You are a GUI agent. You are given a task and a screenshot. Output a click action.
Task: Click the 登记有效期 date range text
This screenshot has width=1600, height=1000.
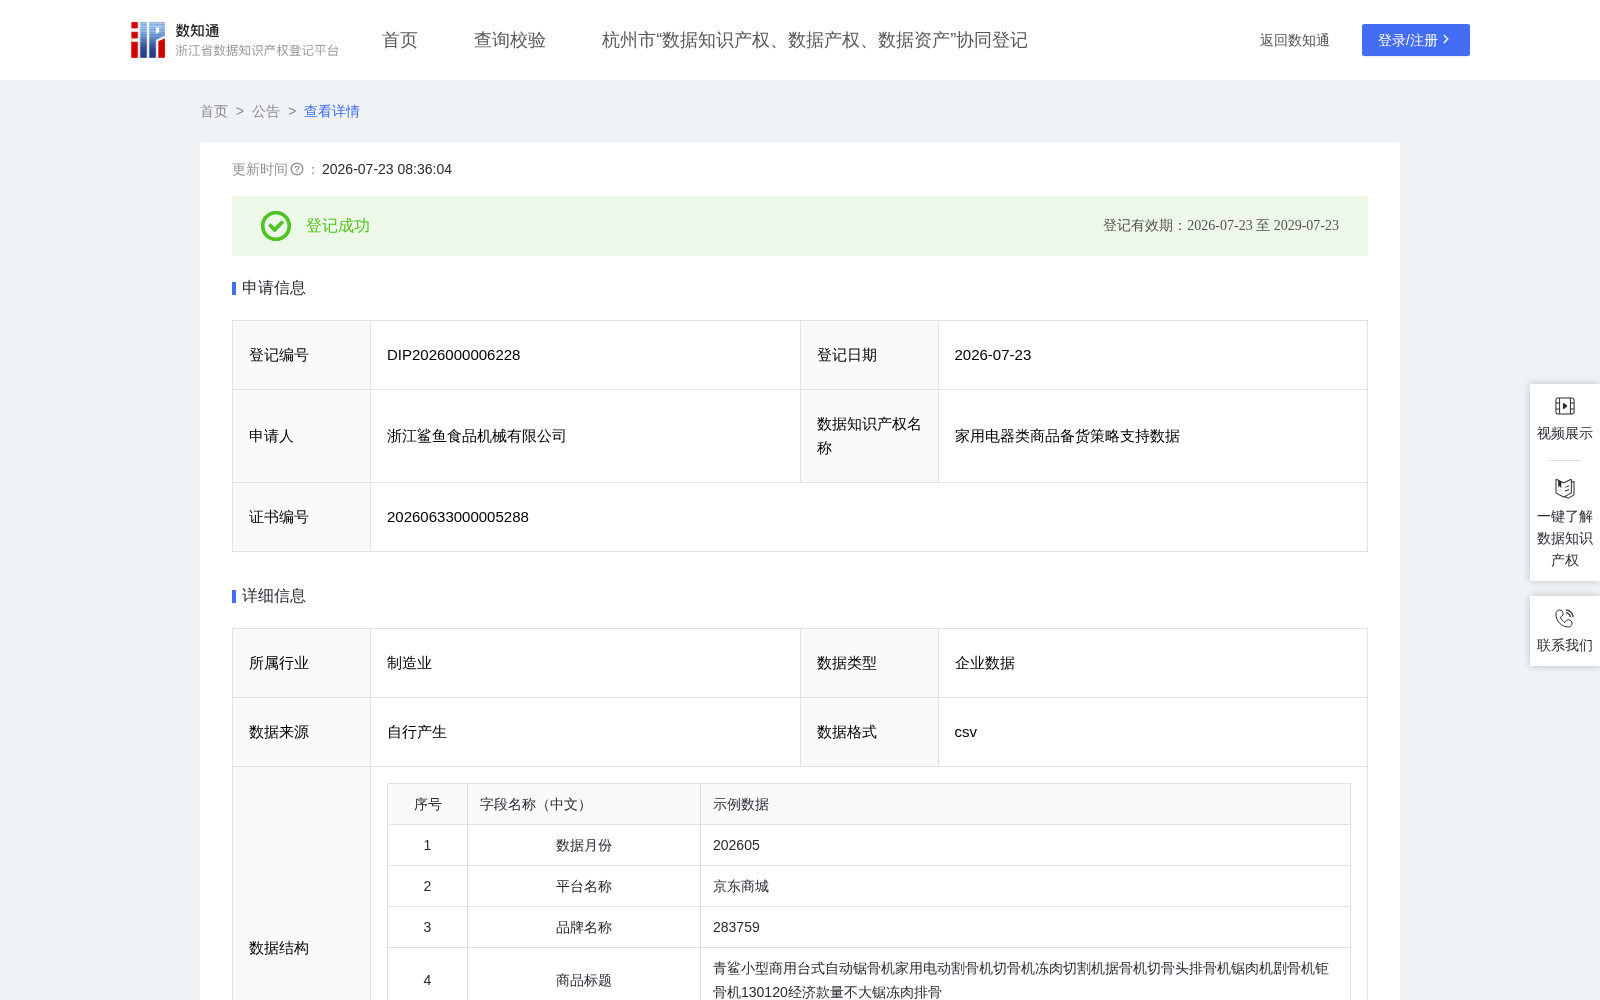(1221, 226)
